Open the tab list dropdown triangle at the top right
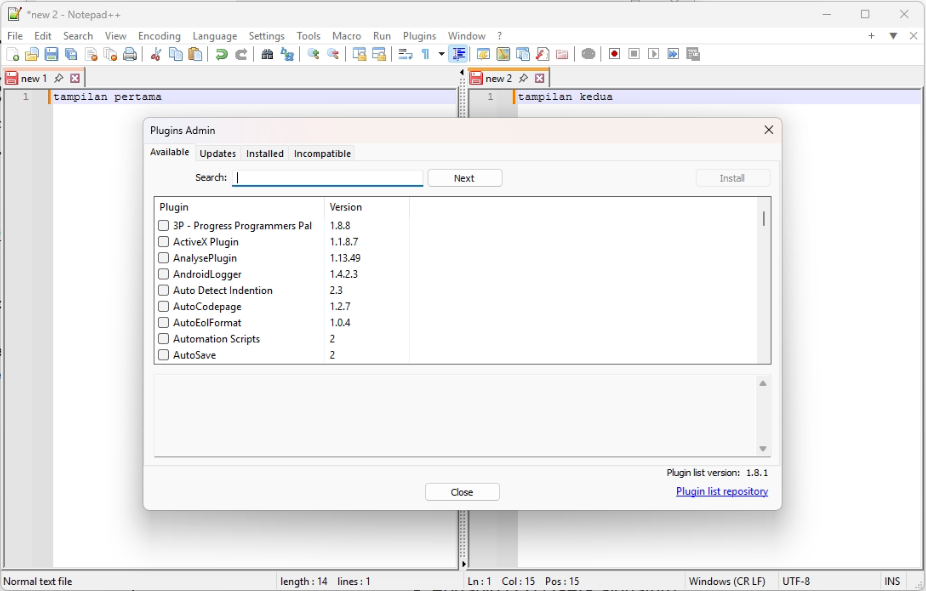 click(x=893, y=36)
